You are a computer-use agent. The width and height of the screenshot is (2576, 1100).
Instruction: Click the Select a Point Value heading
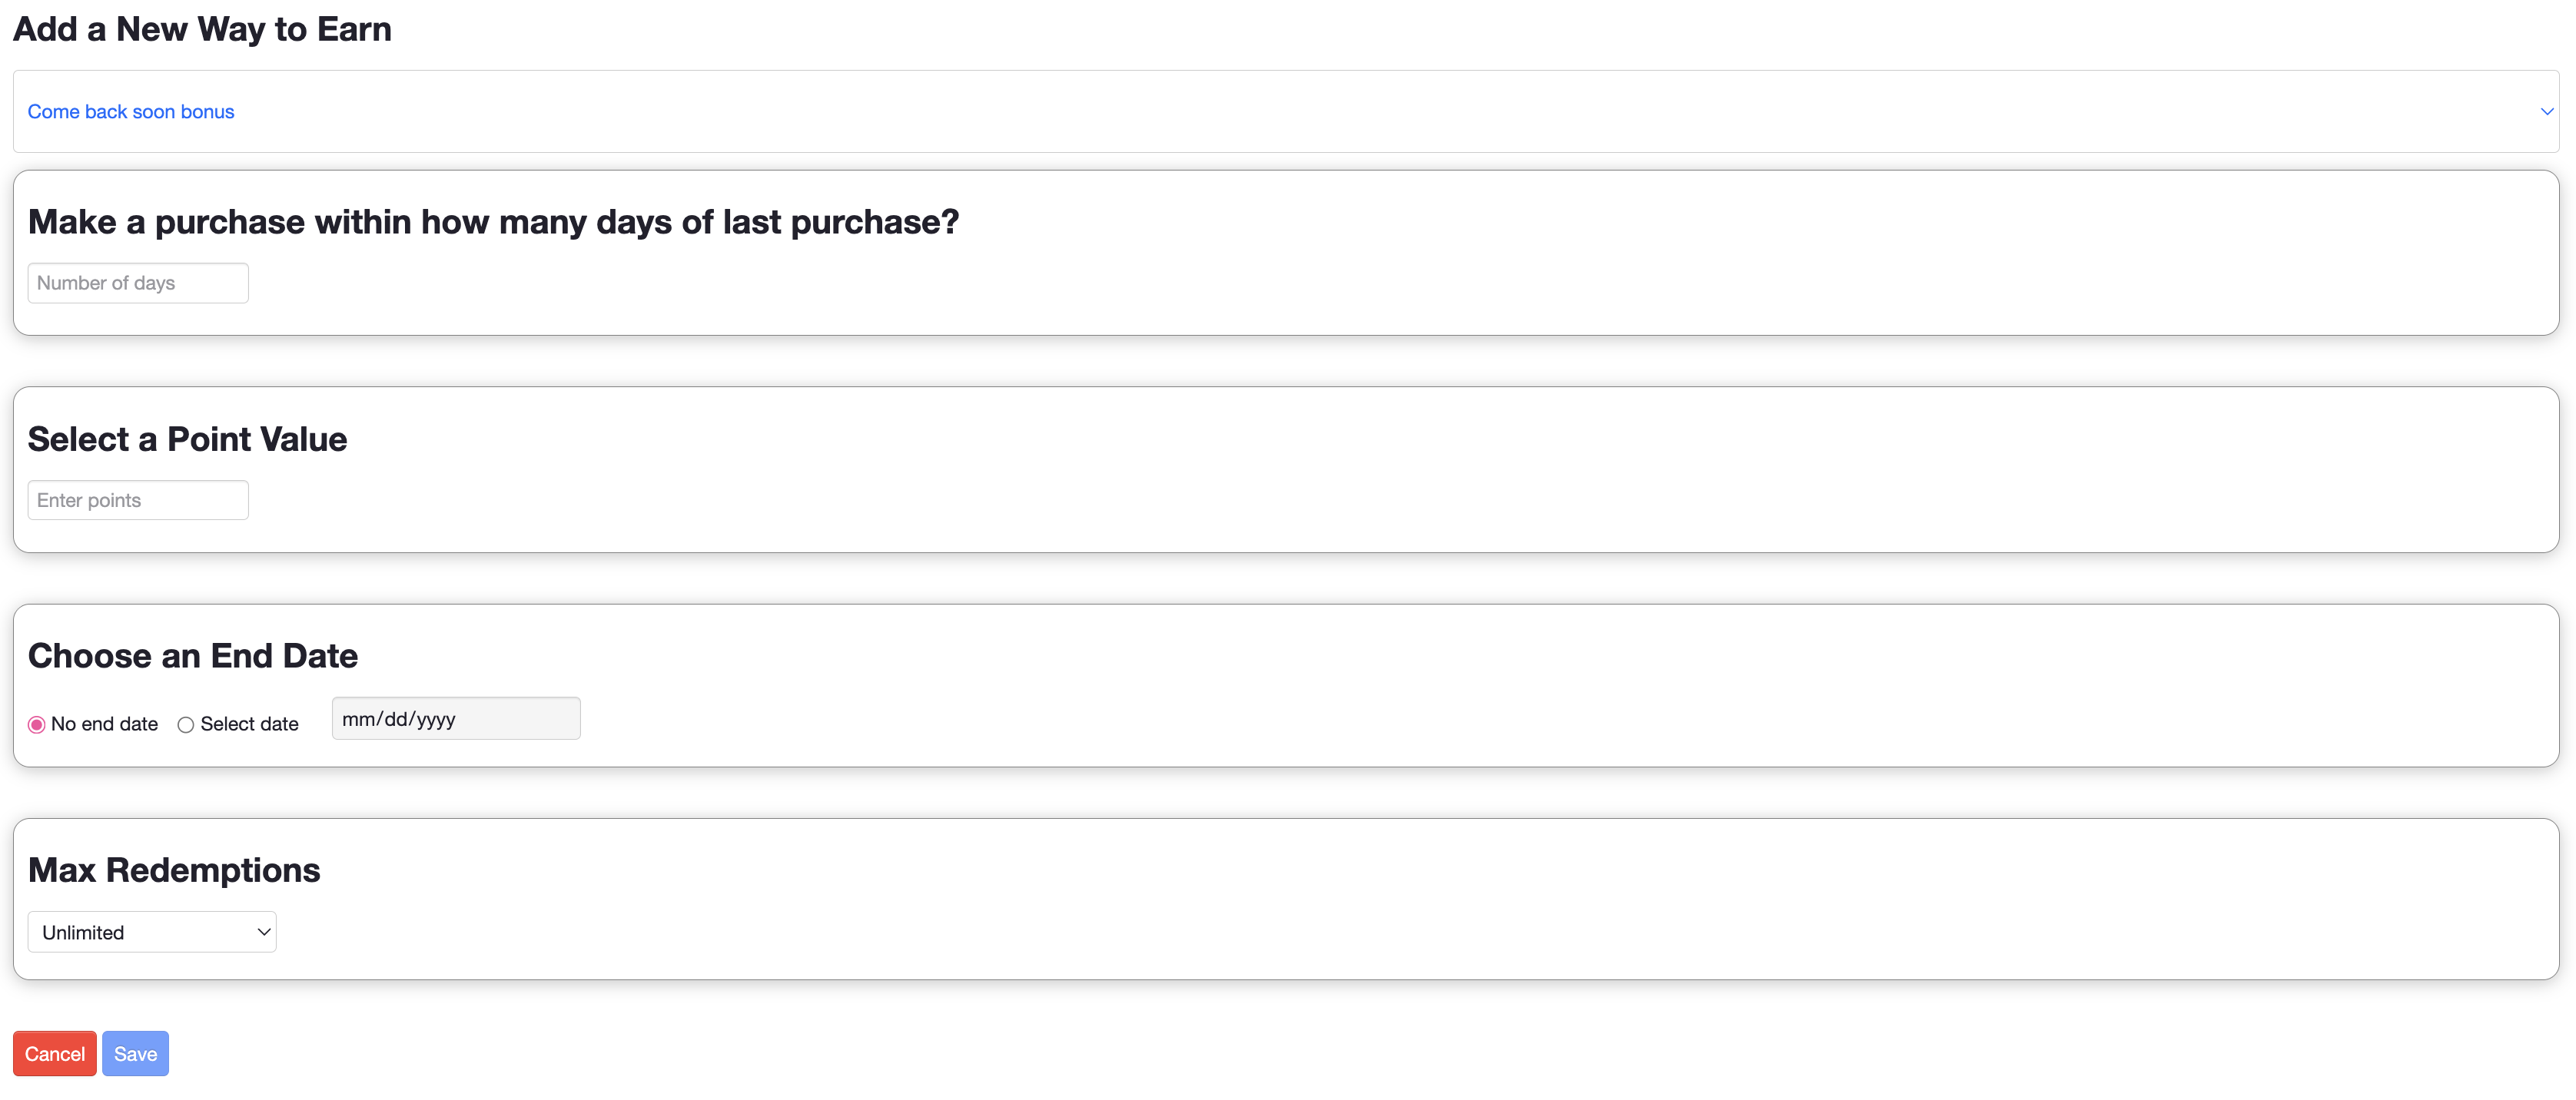tap(187, 439)
